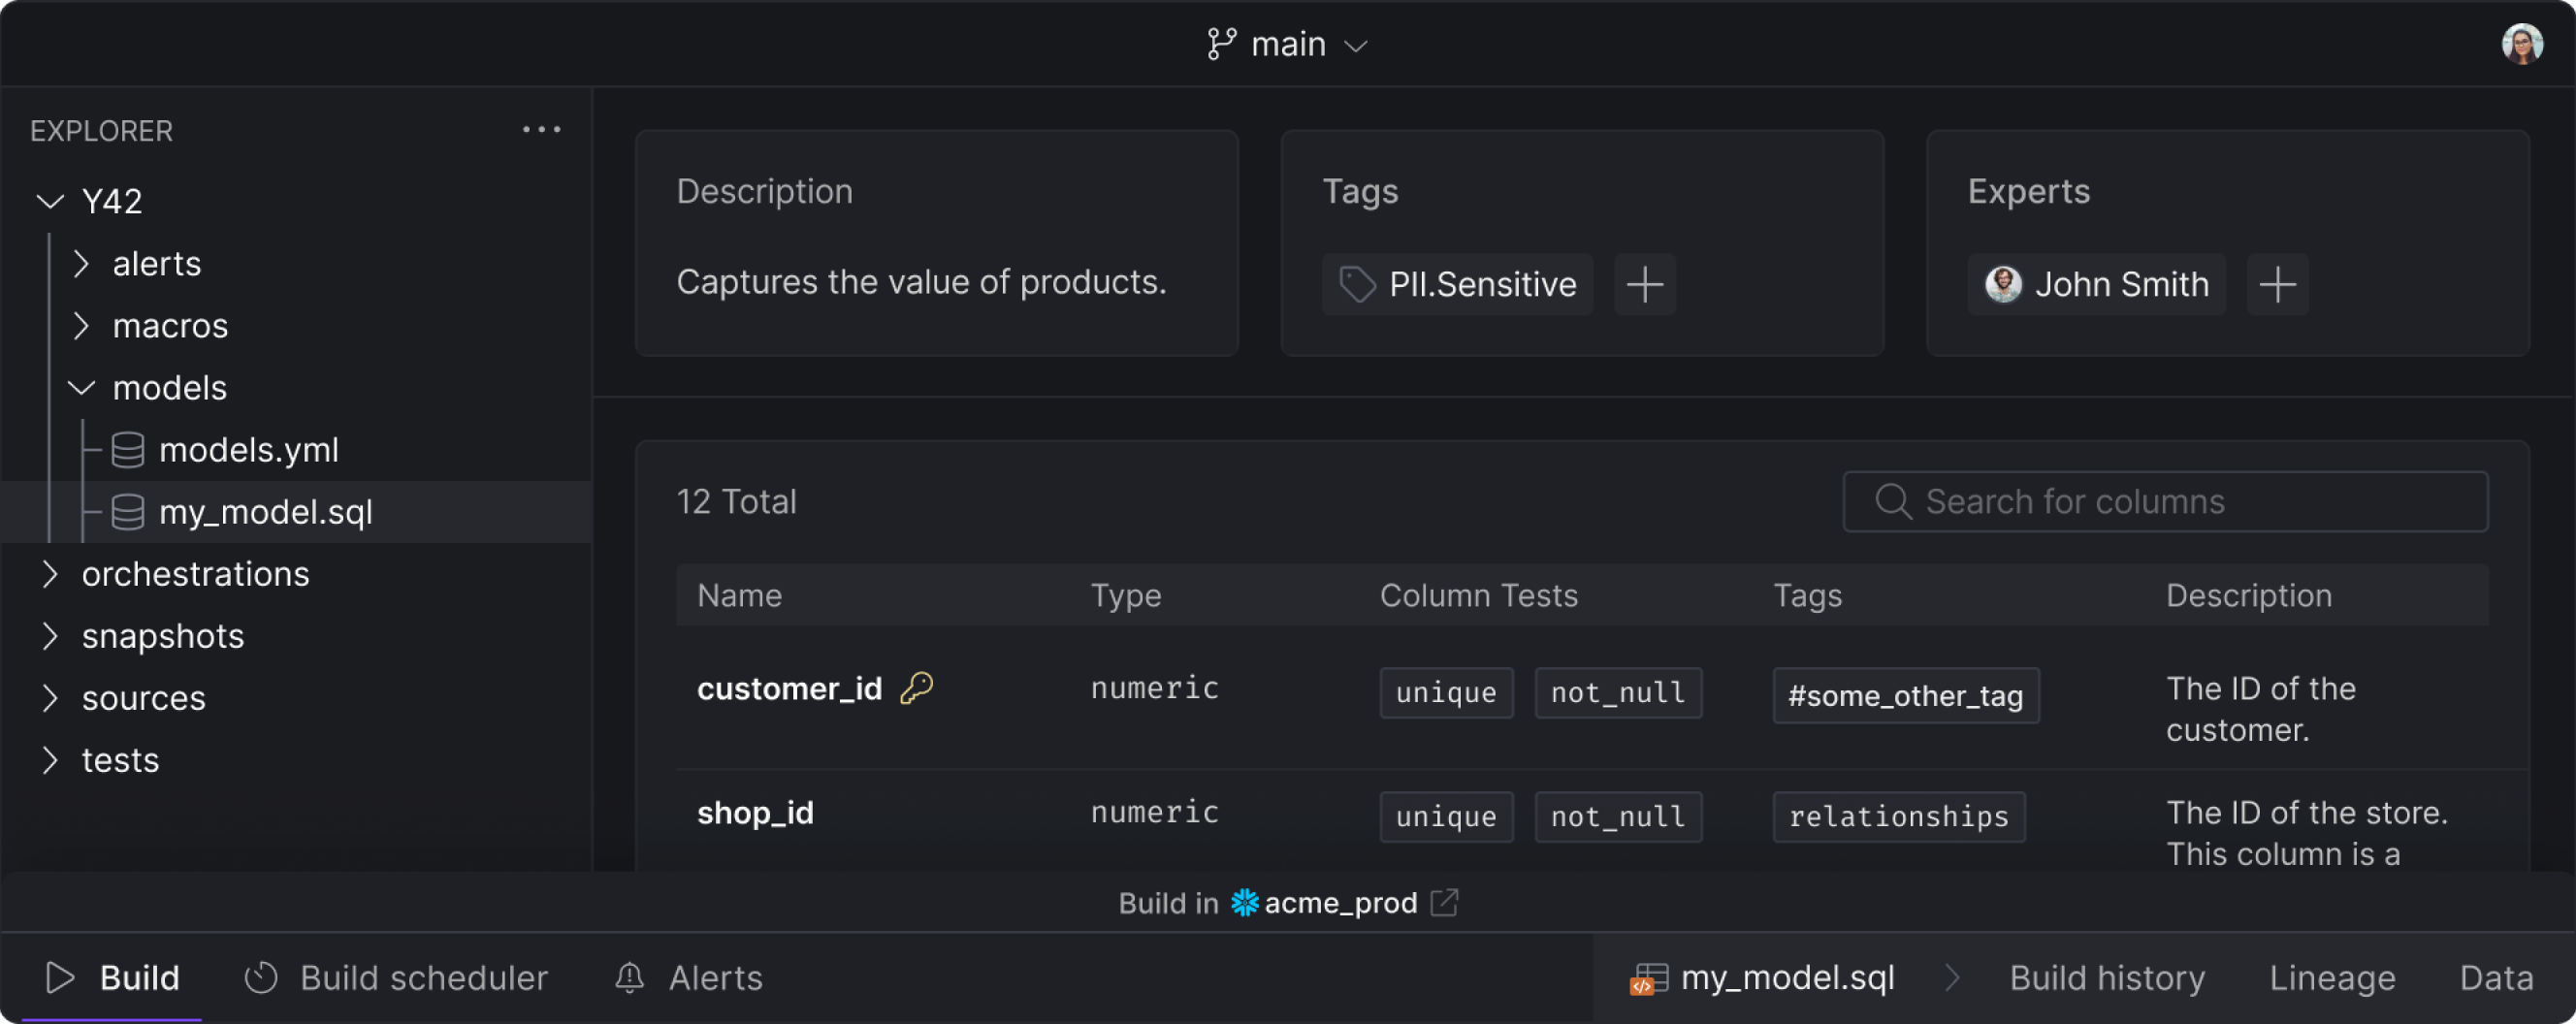Screen dimensions: 2576x1024
Task: Expand the orchestrations folder
Action: (x=50, y=573)
